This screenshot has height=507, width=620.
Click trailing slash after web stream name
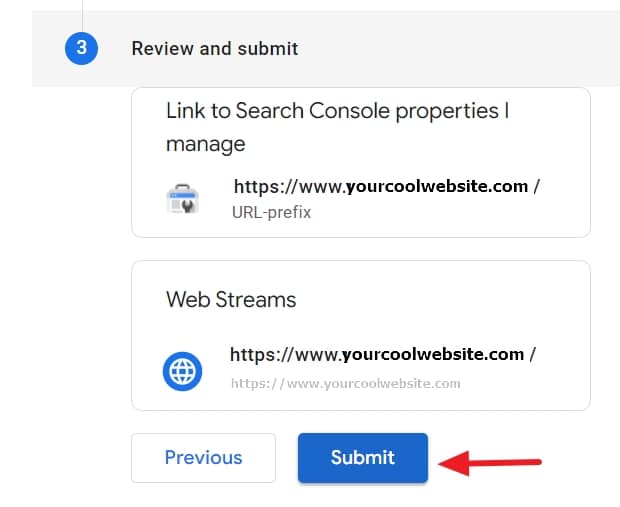click(x=532, y=354)
